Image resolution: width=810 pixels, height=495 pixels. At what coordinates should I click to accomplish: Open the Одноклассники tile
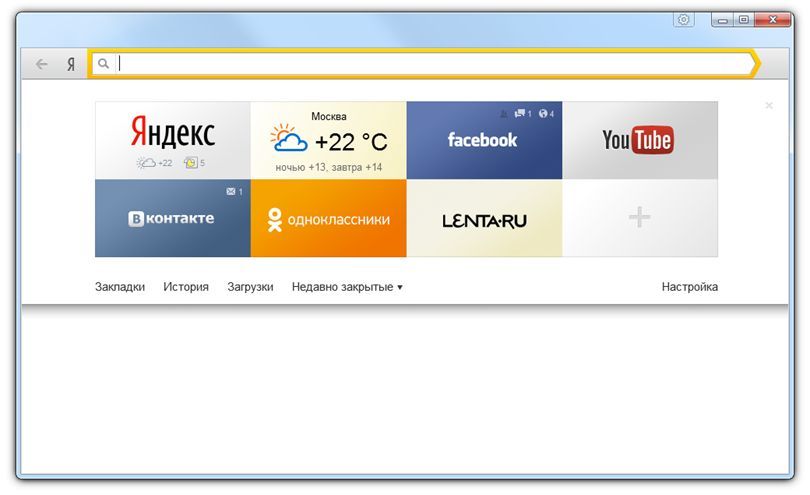point(329,218)
